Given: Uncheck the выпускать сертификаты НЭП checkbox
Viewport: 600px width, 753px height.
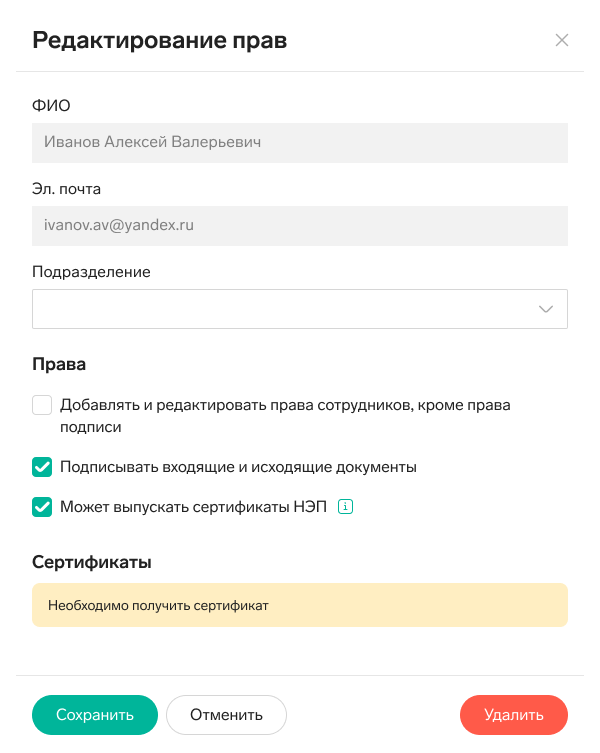Looking at the screenshot, I should (42, 507).
